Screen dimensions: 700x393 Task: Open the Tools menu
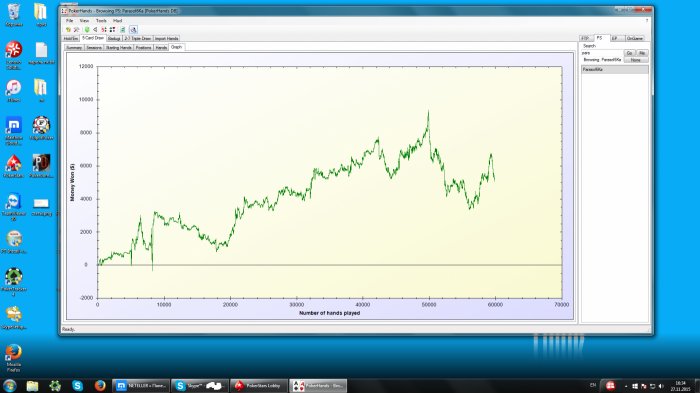[101, 21]
